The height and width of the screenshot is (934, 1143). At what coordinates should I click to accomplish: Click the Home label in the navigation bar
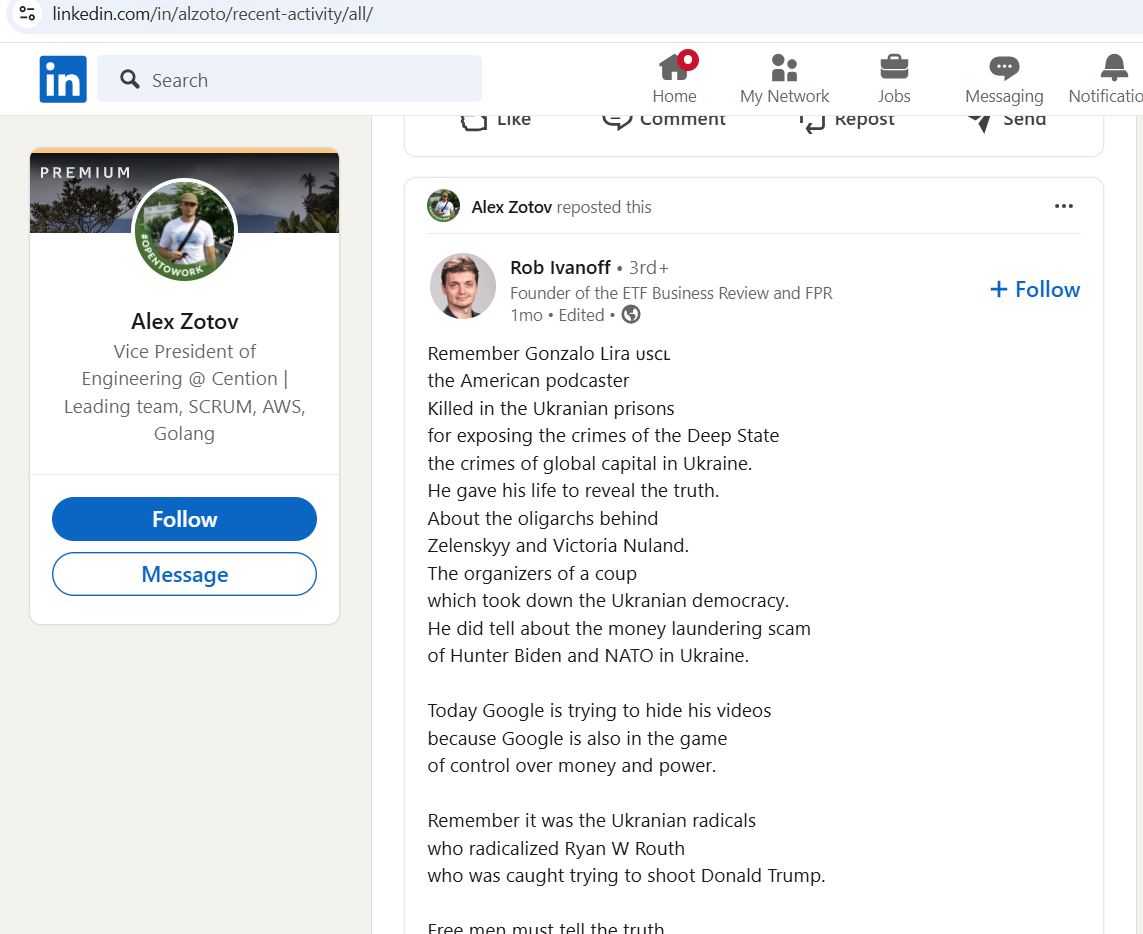tap(674, 96)
